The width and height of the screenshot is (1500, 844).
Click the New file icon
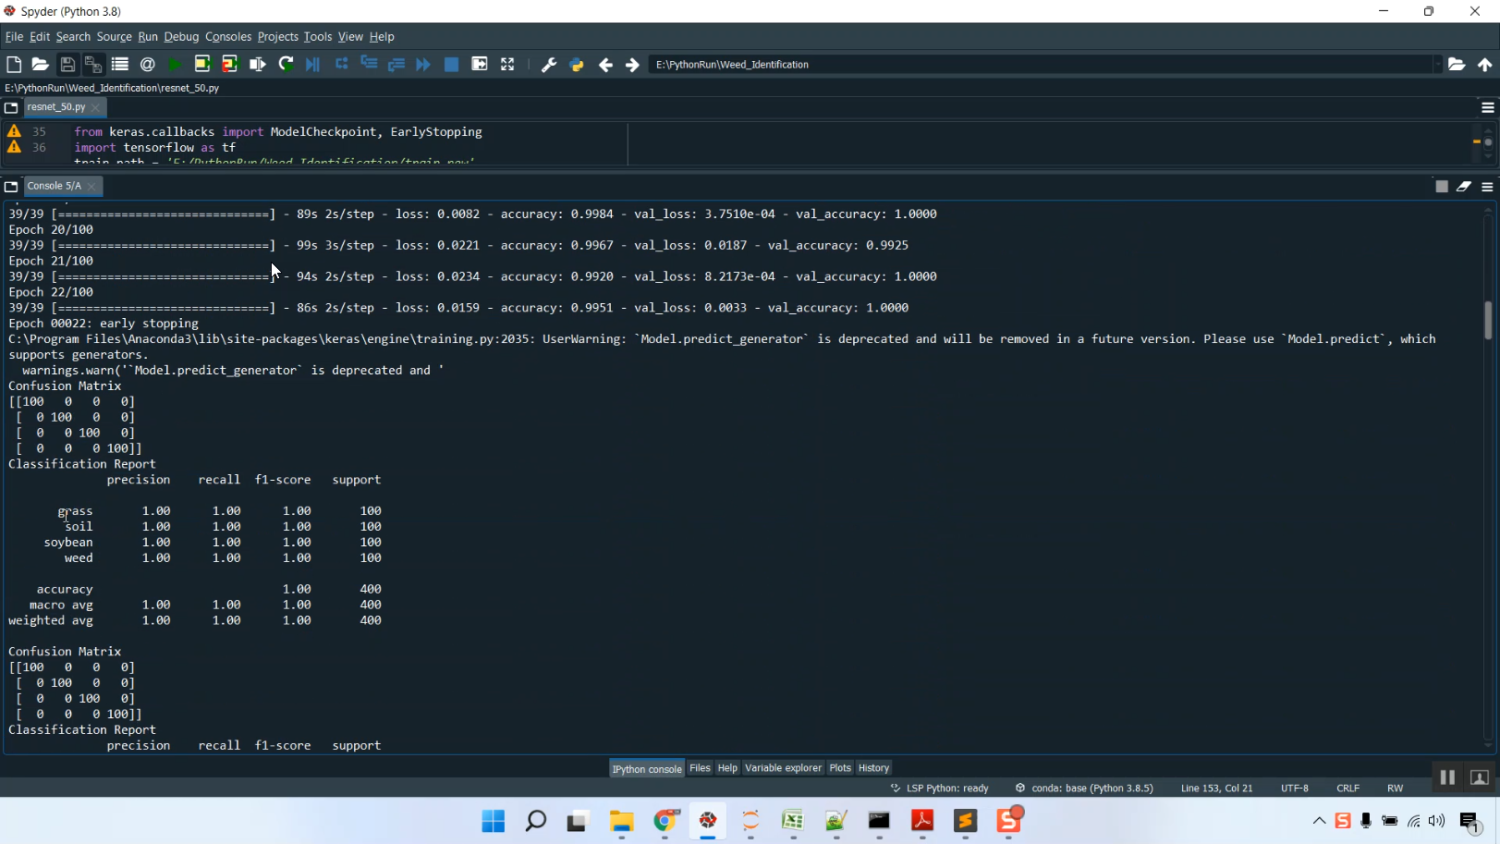14,64
